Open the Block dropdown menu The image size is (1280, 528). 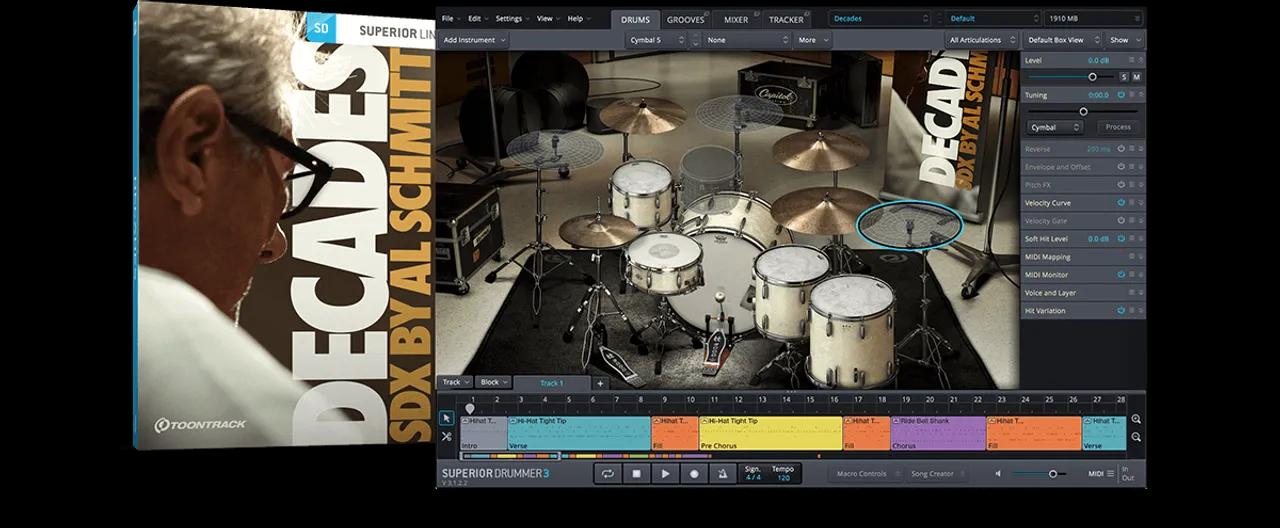click(494, 382)
